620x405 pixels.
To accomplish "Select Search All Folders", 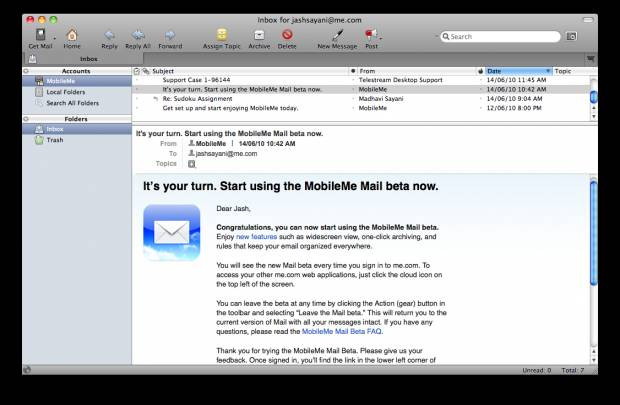I will [x=72, y=103].
